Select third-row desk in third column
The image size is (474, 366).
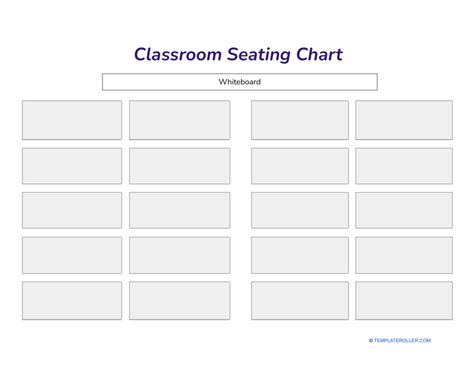pyautogui.click(x=300, y=210)
